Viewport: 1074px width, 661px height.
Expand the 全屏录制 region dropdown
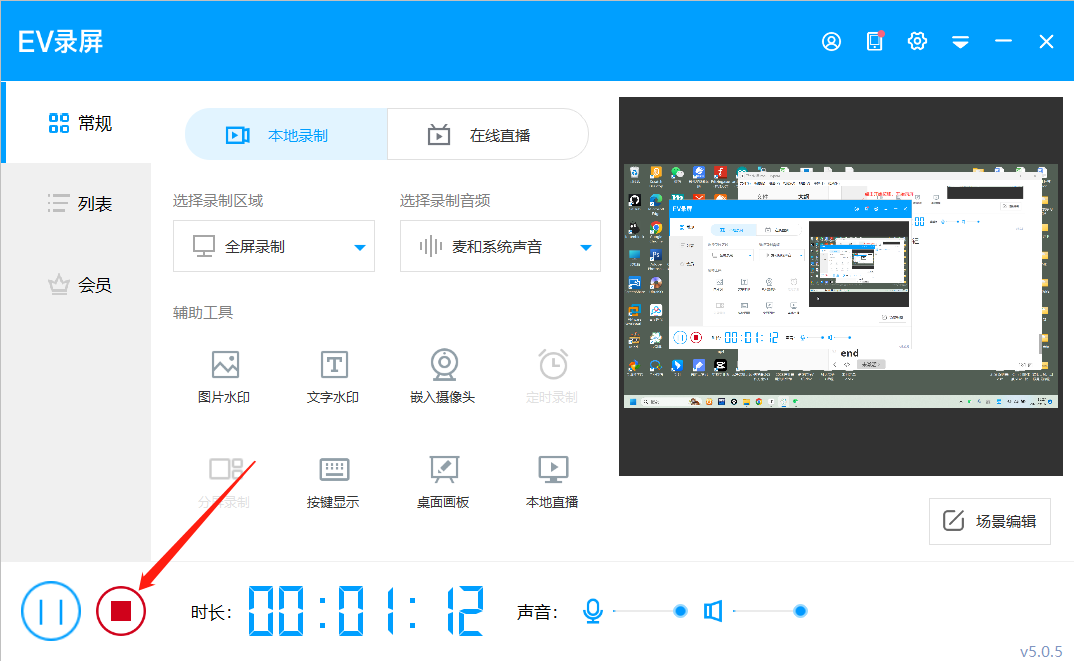point(274,246)
